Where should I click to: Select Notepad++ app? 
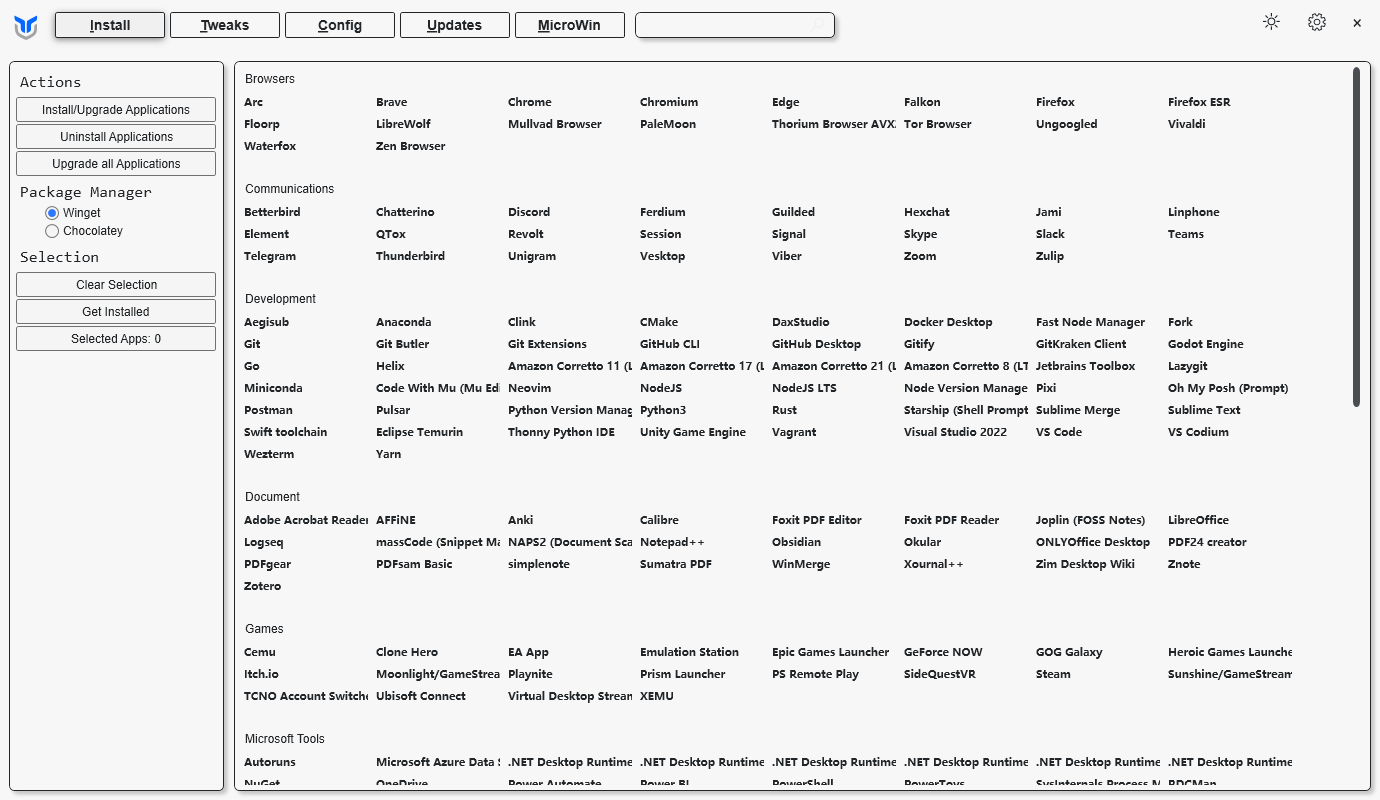672,542
